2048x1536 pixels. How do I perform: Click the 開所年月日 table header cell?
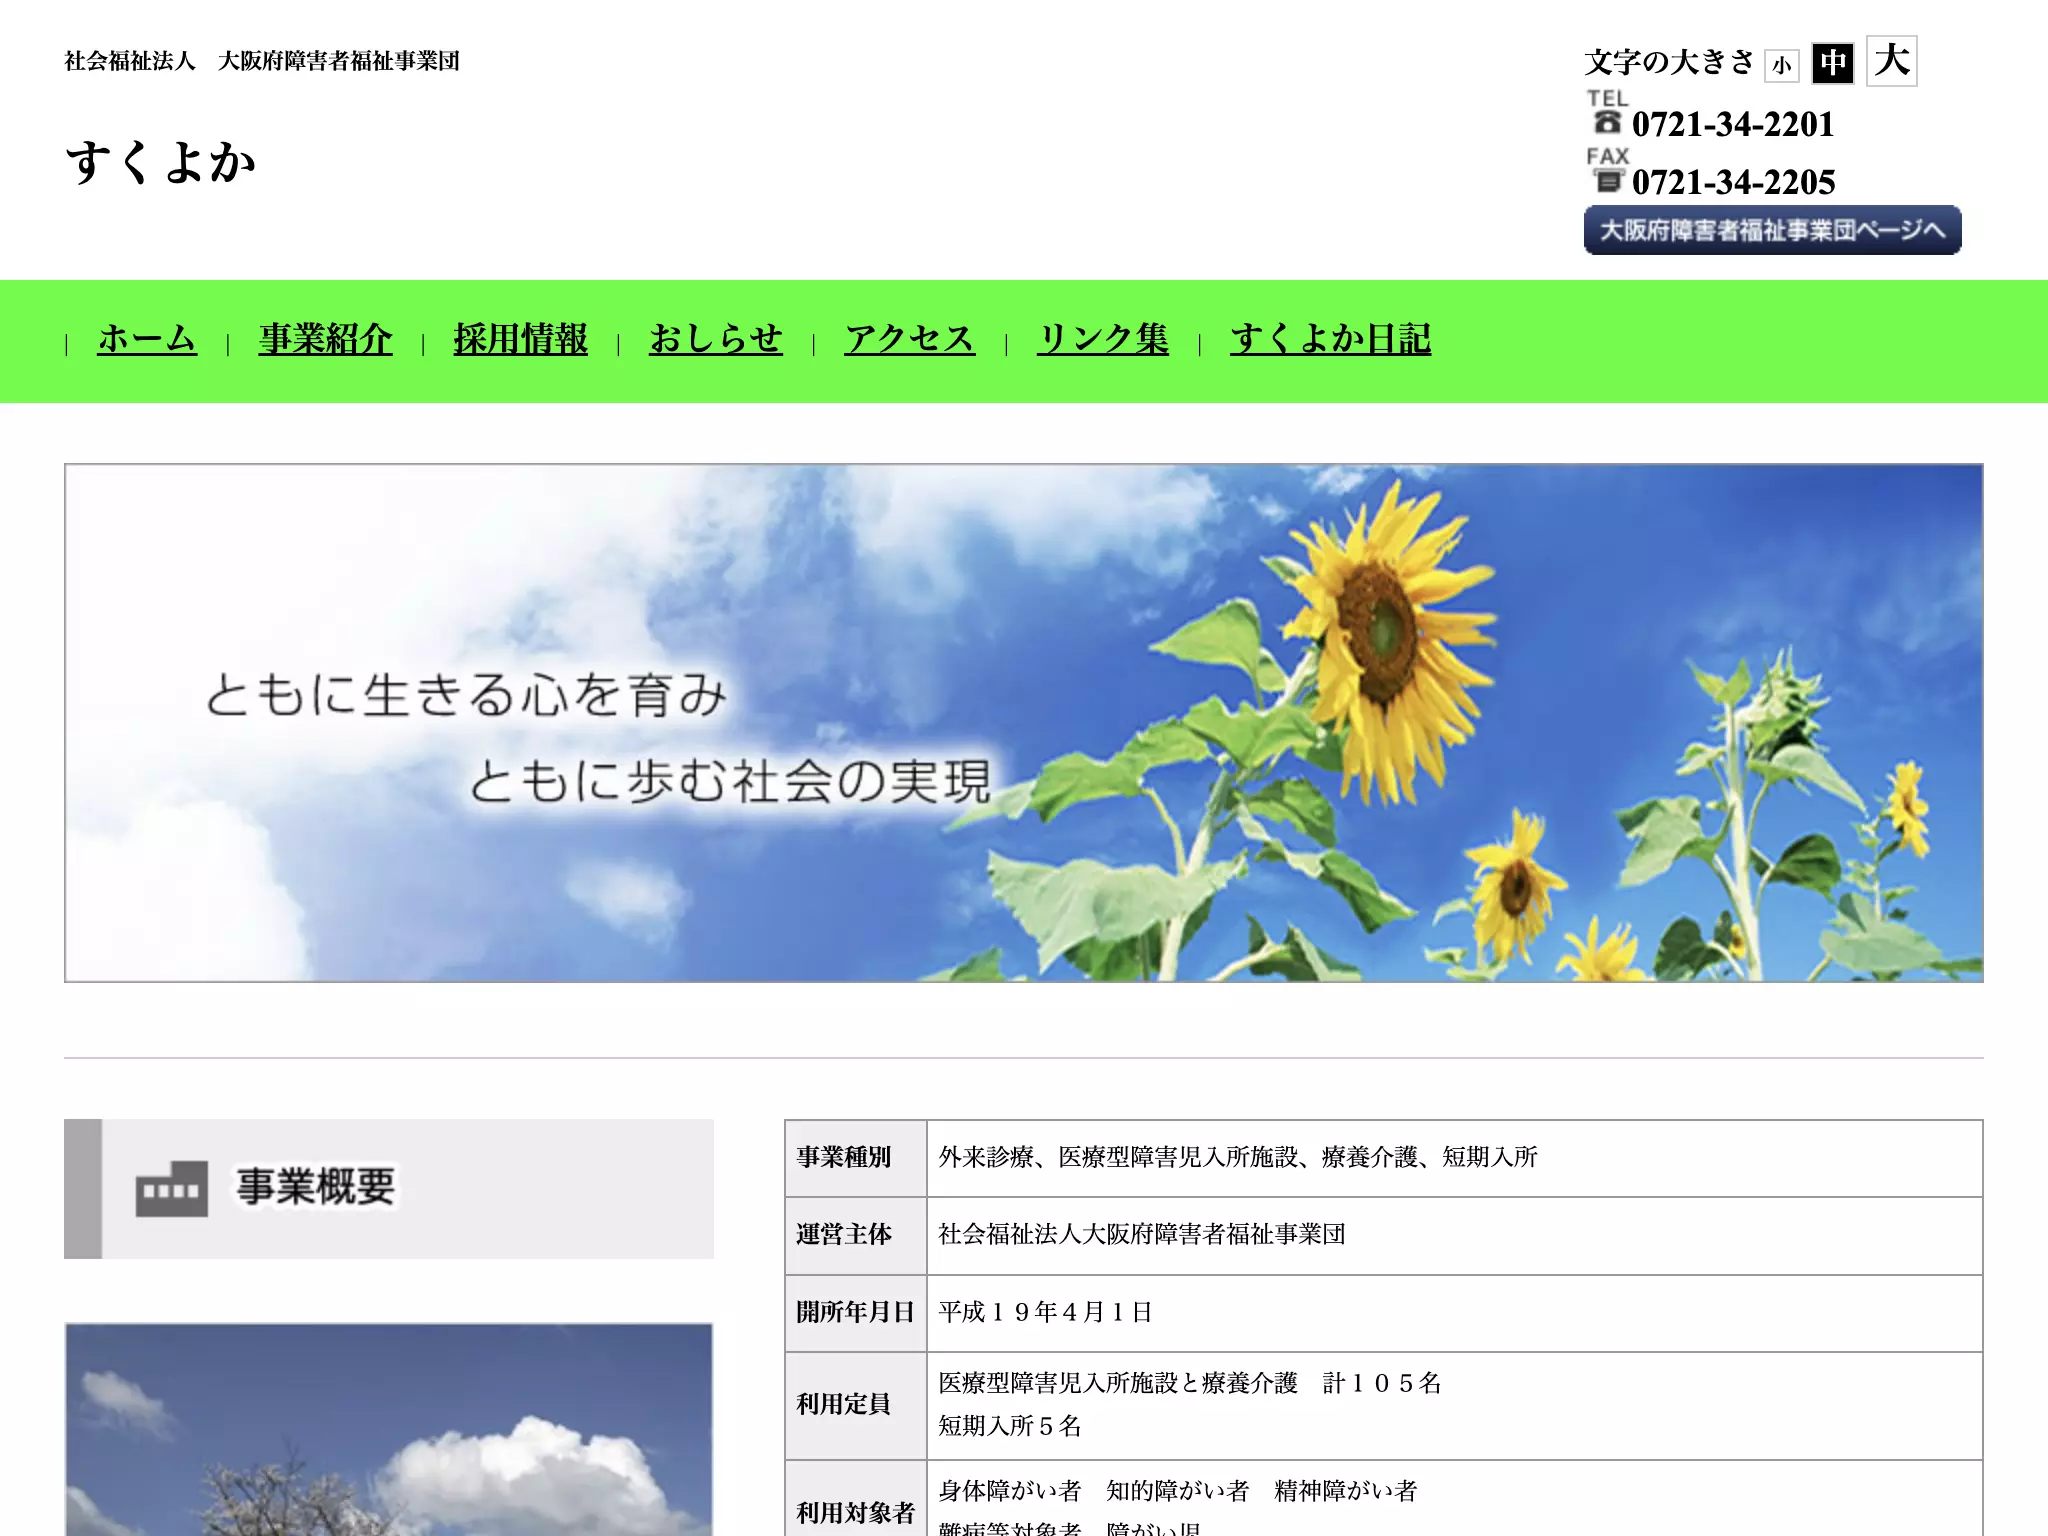856,1313
